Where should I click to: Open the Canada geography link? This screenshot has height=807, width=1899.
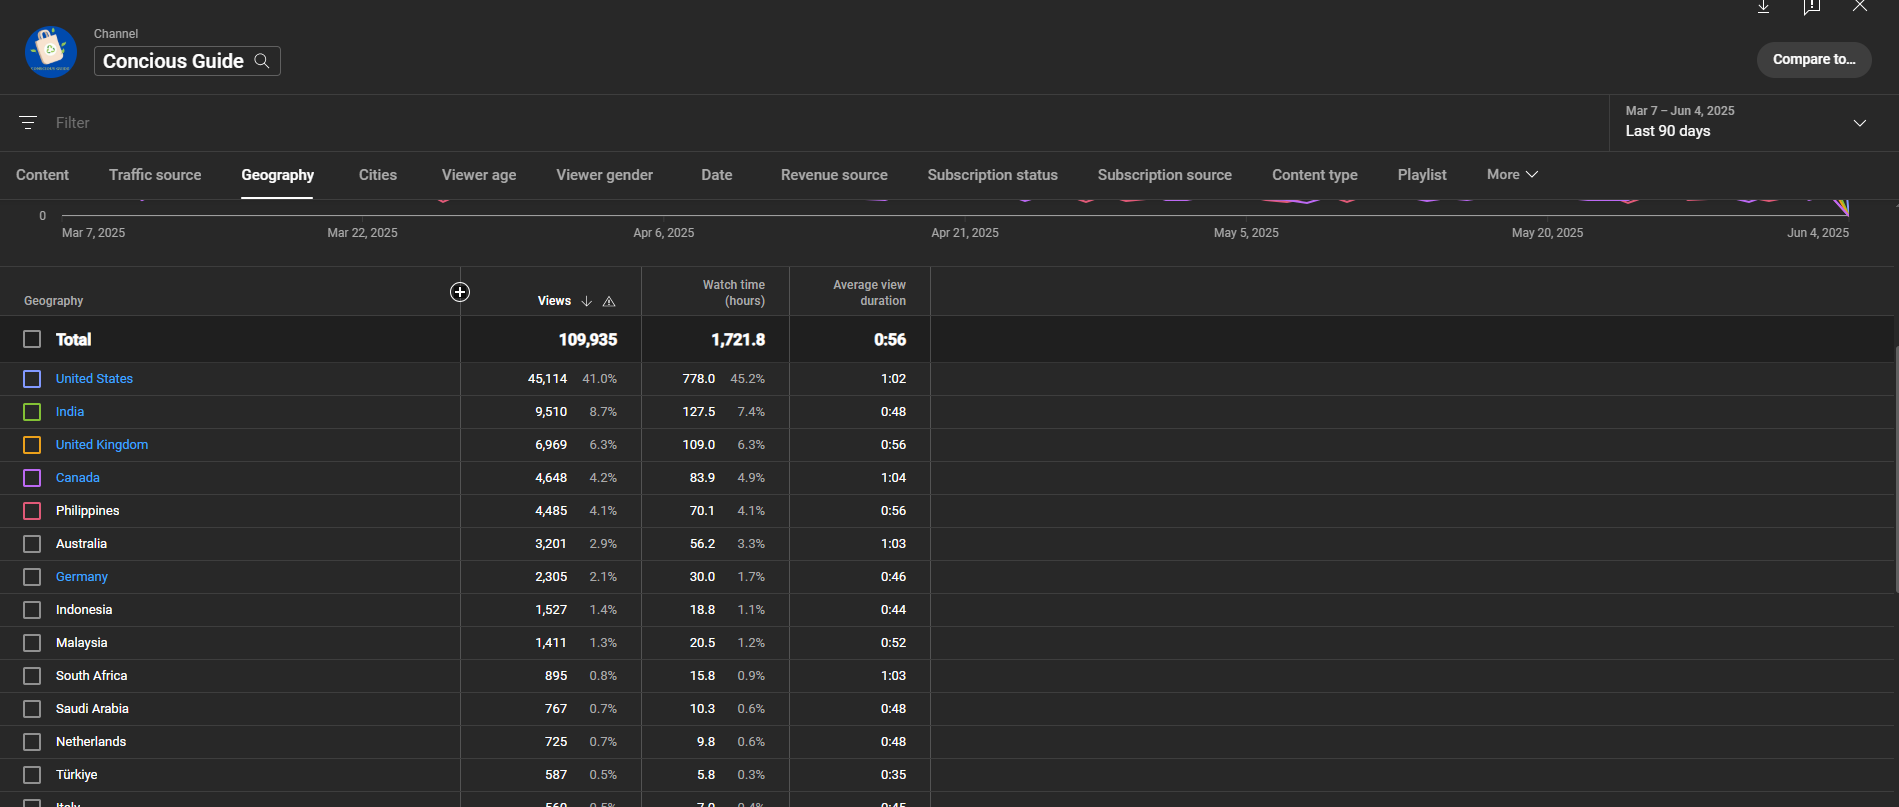78,478
